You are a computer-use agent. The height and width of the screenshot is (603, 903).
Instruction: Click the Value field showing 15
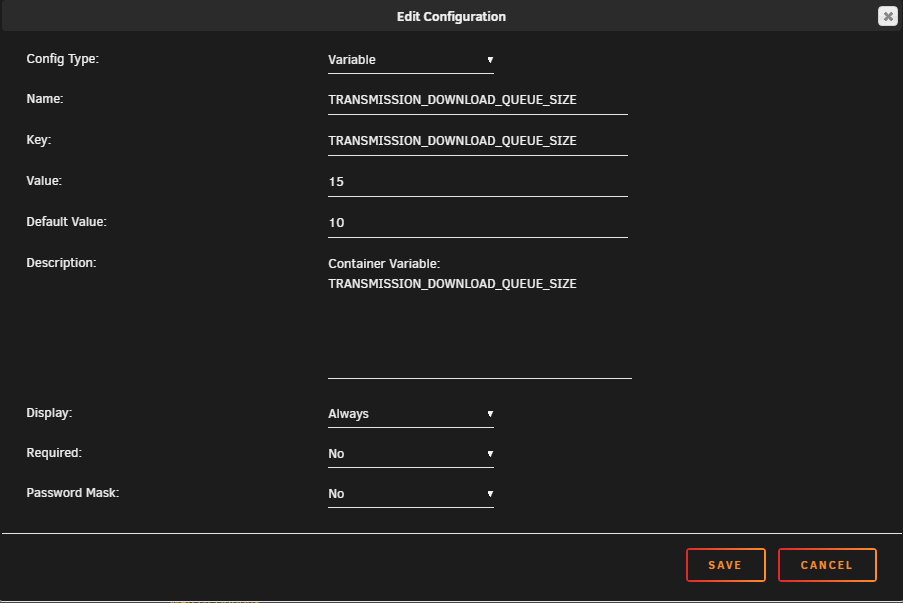pyautogui.click(x=477, y=182)
